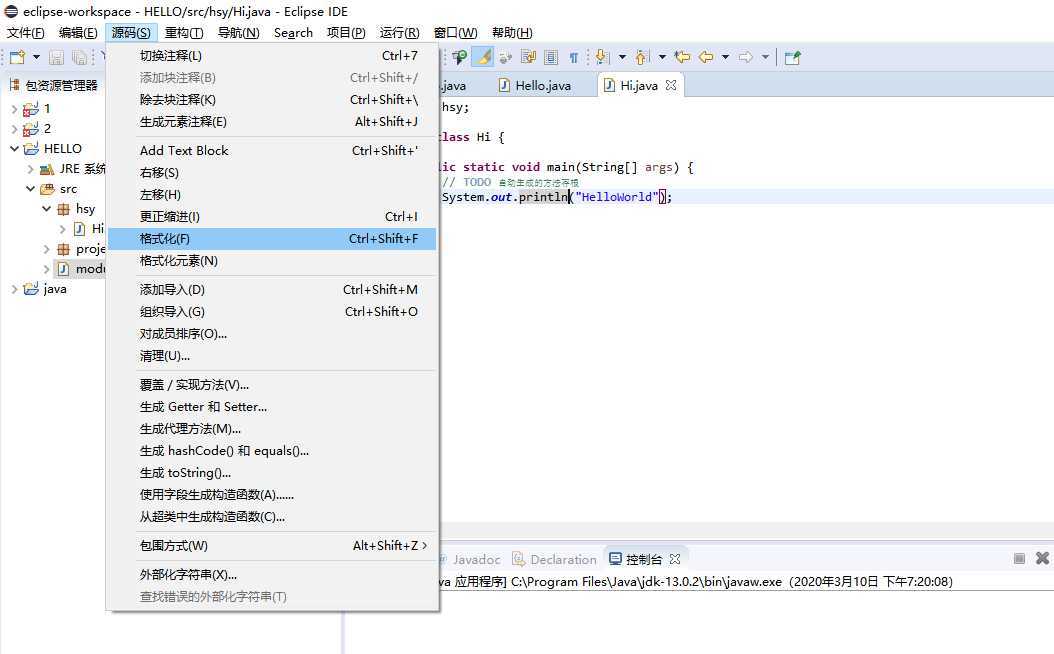
Task: Click the Back navigation arrow icon
Action: pos(706,57)
